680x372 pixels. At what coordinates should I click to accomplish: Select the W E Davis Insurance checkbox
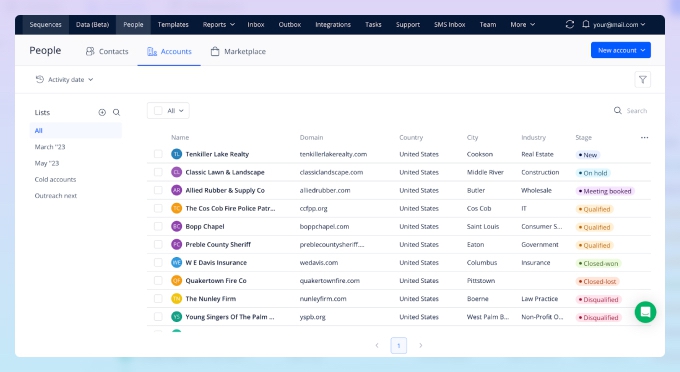158,263
